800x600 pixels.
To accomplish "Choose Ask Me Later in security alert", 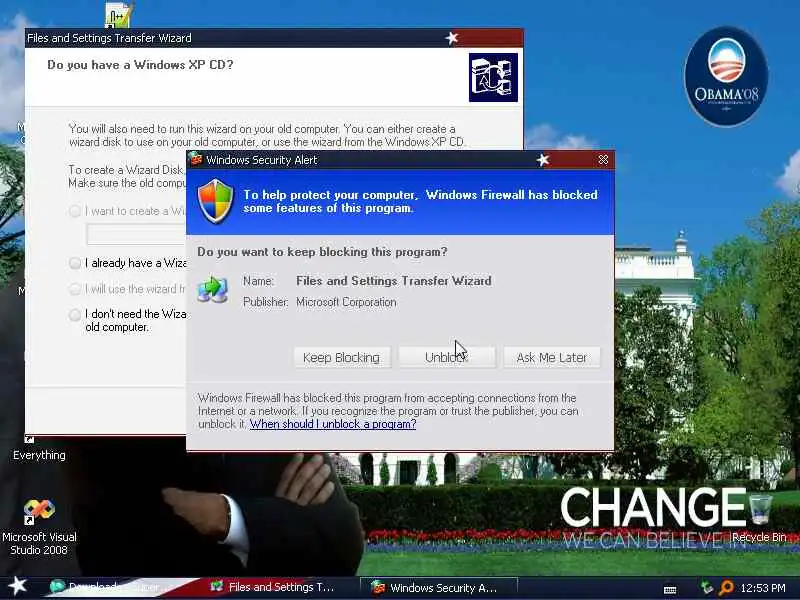I will coord(552,357).
